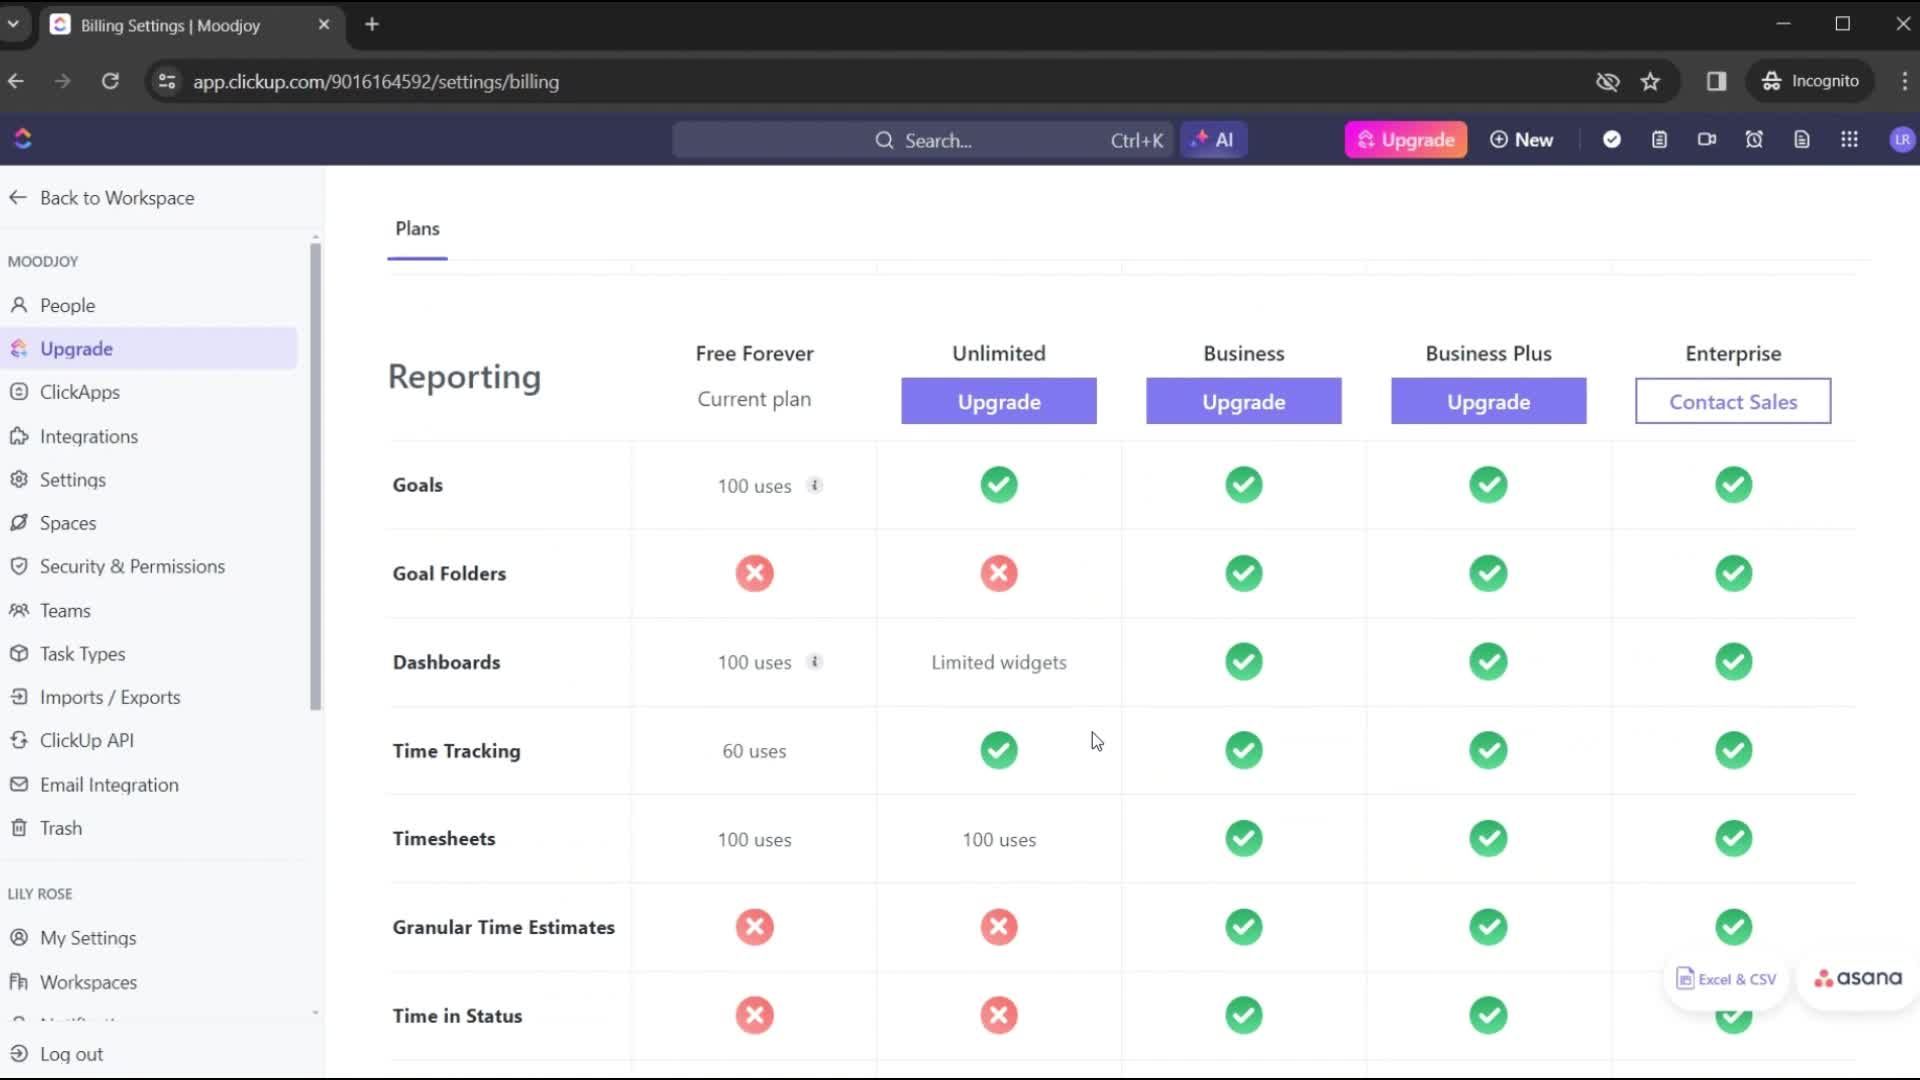Open Chrome three-dot menu
The image size is (1920, 1080).
tap(1904, 82)
